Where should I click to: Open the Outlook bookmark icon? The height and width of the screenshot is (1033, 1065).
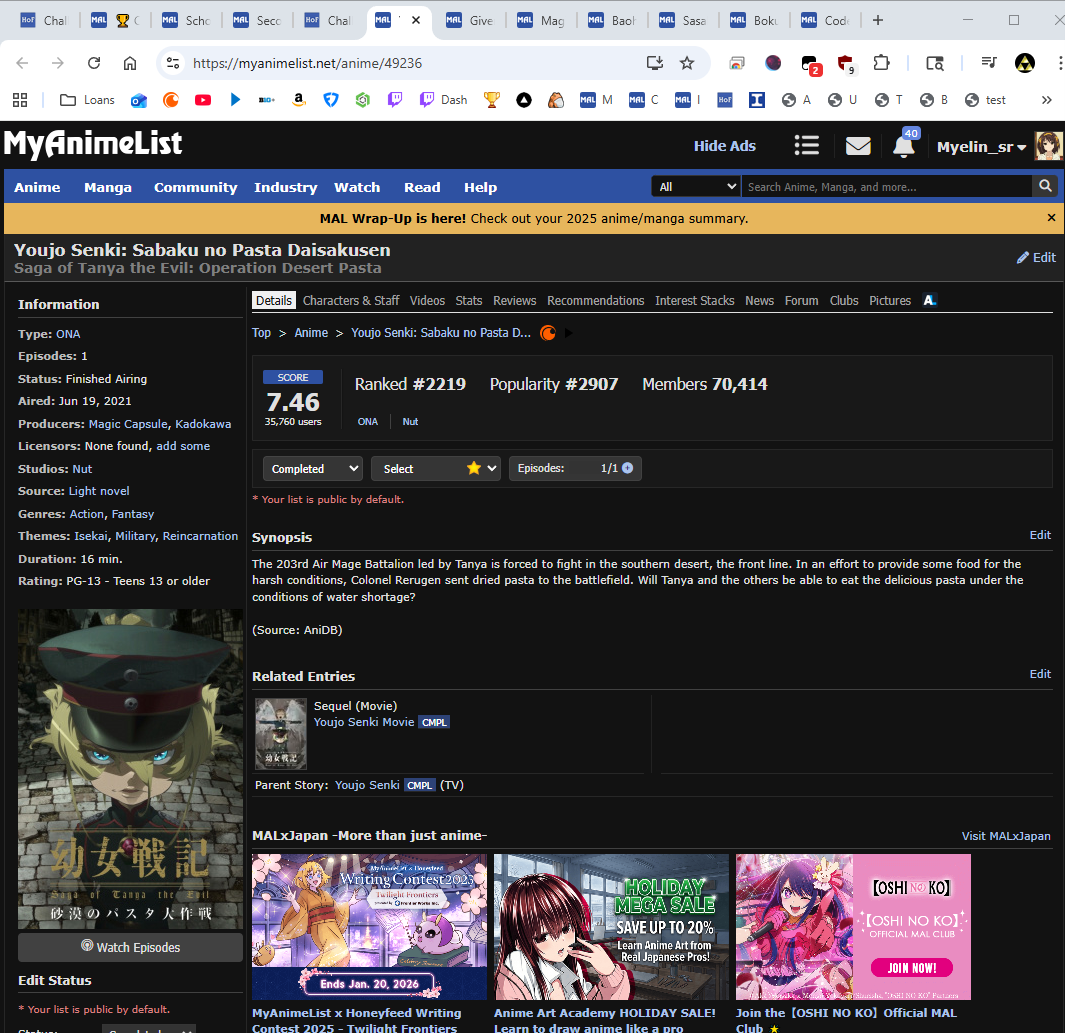139,100
